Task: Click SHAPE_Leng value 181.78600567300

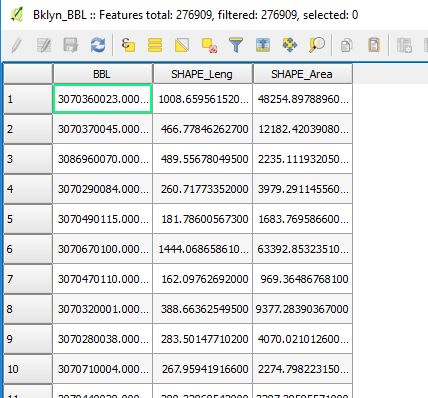Action: pos(204,219)
